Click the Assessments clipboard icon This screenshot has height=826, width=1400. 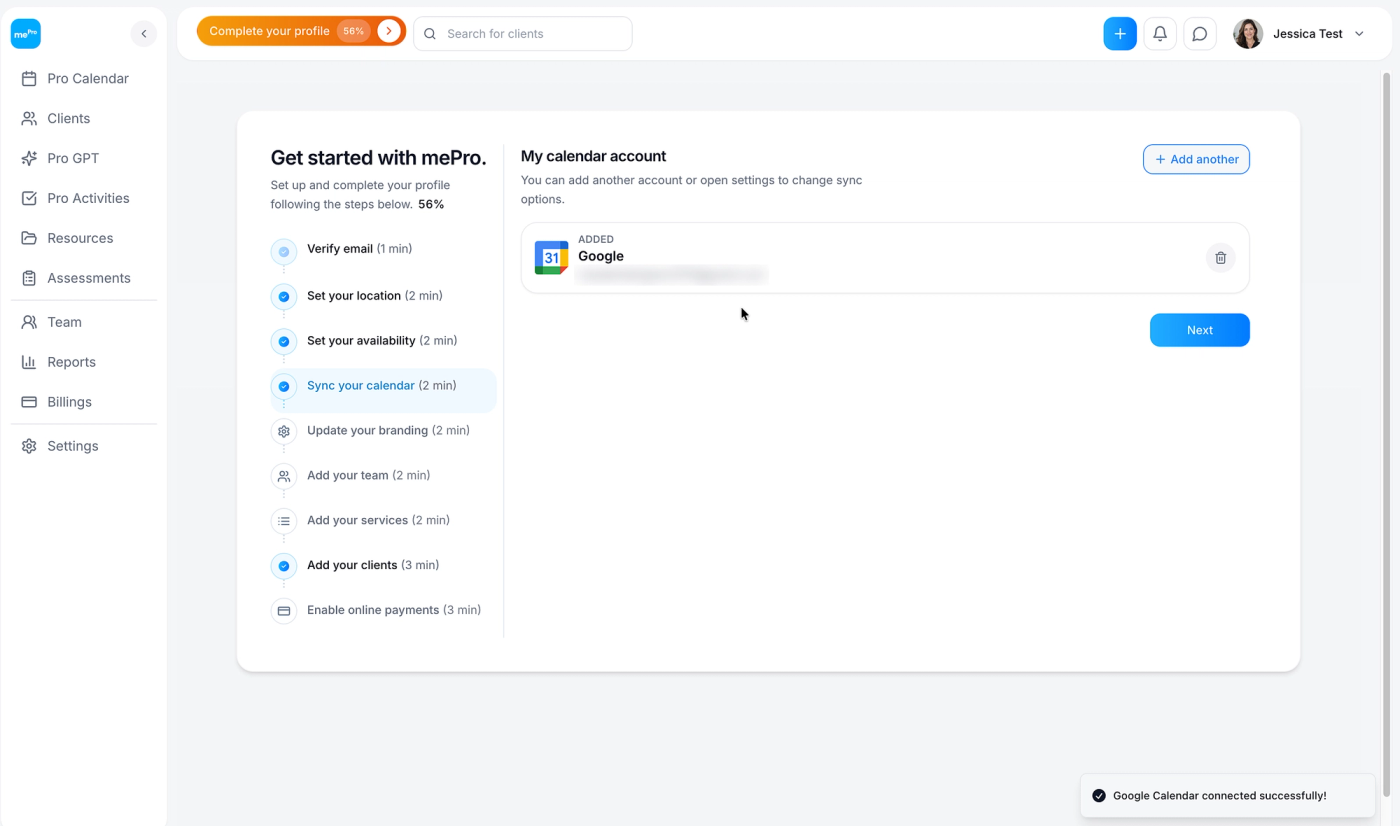pos(29,278)
